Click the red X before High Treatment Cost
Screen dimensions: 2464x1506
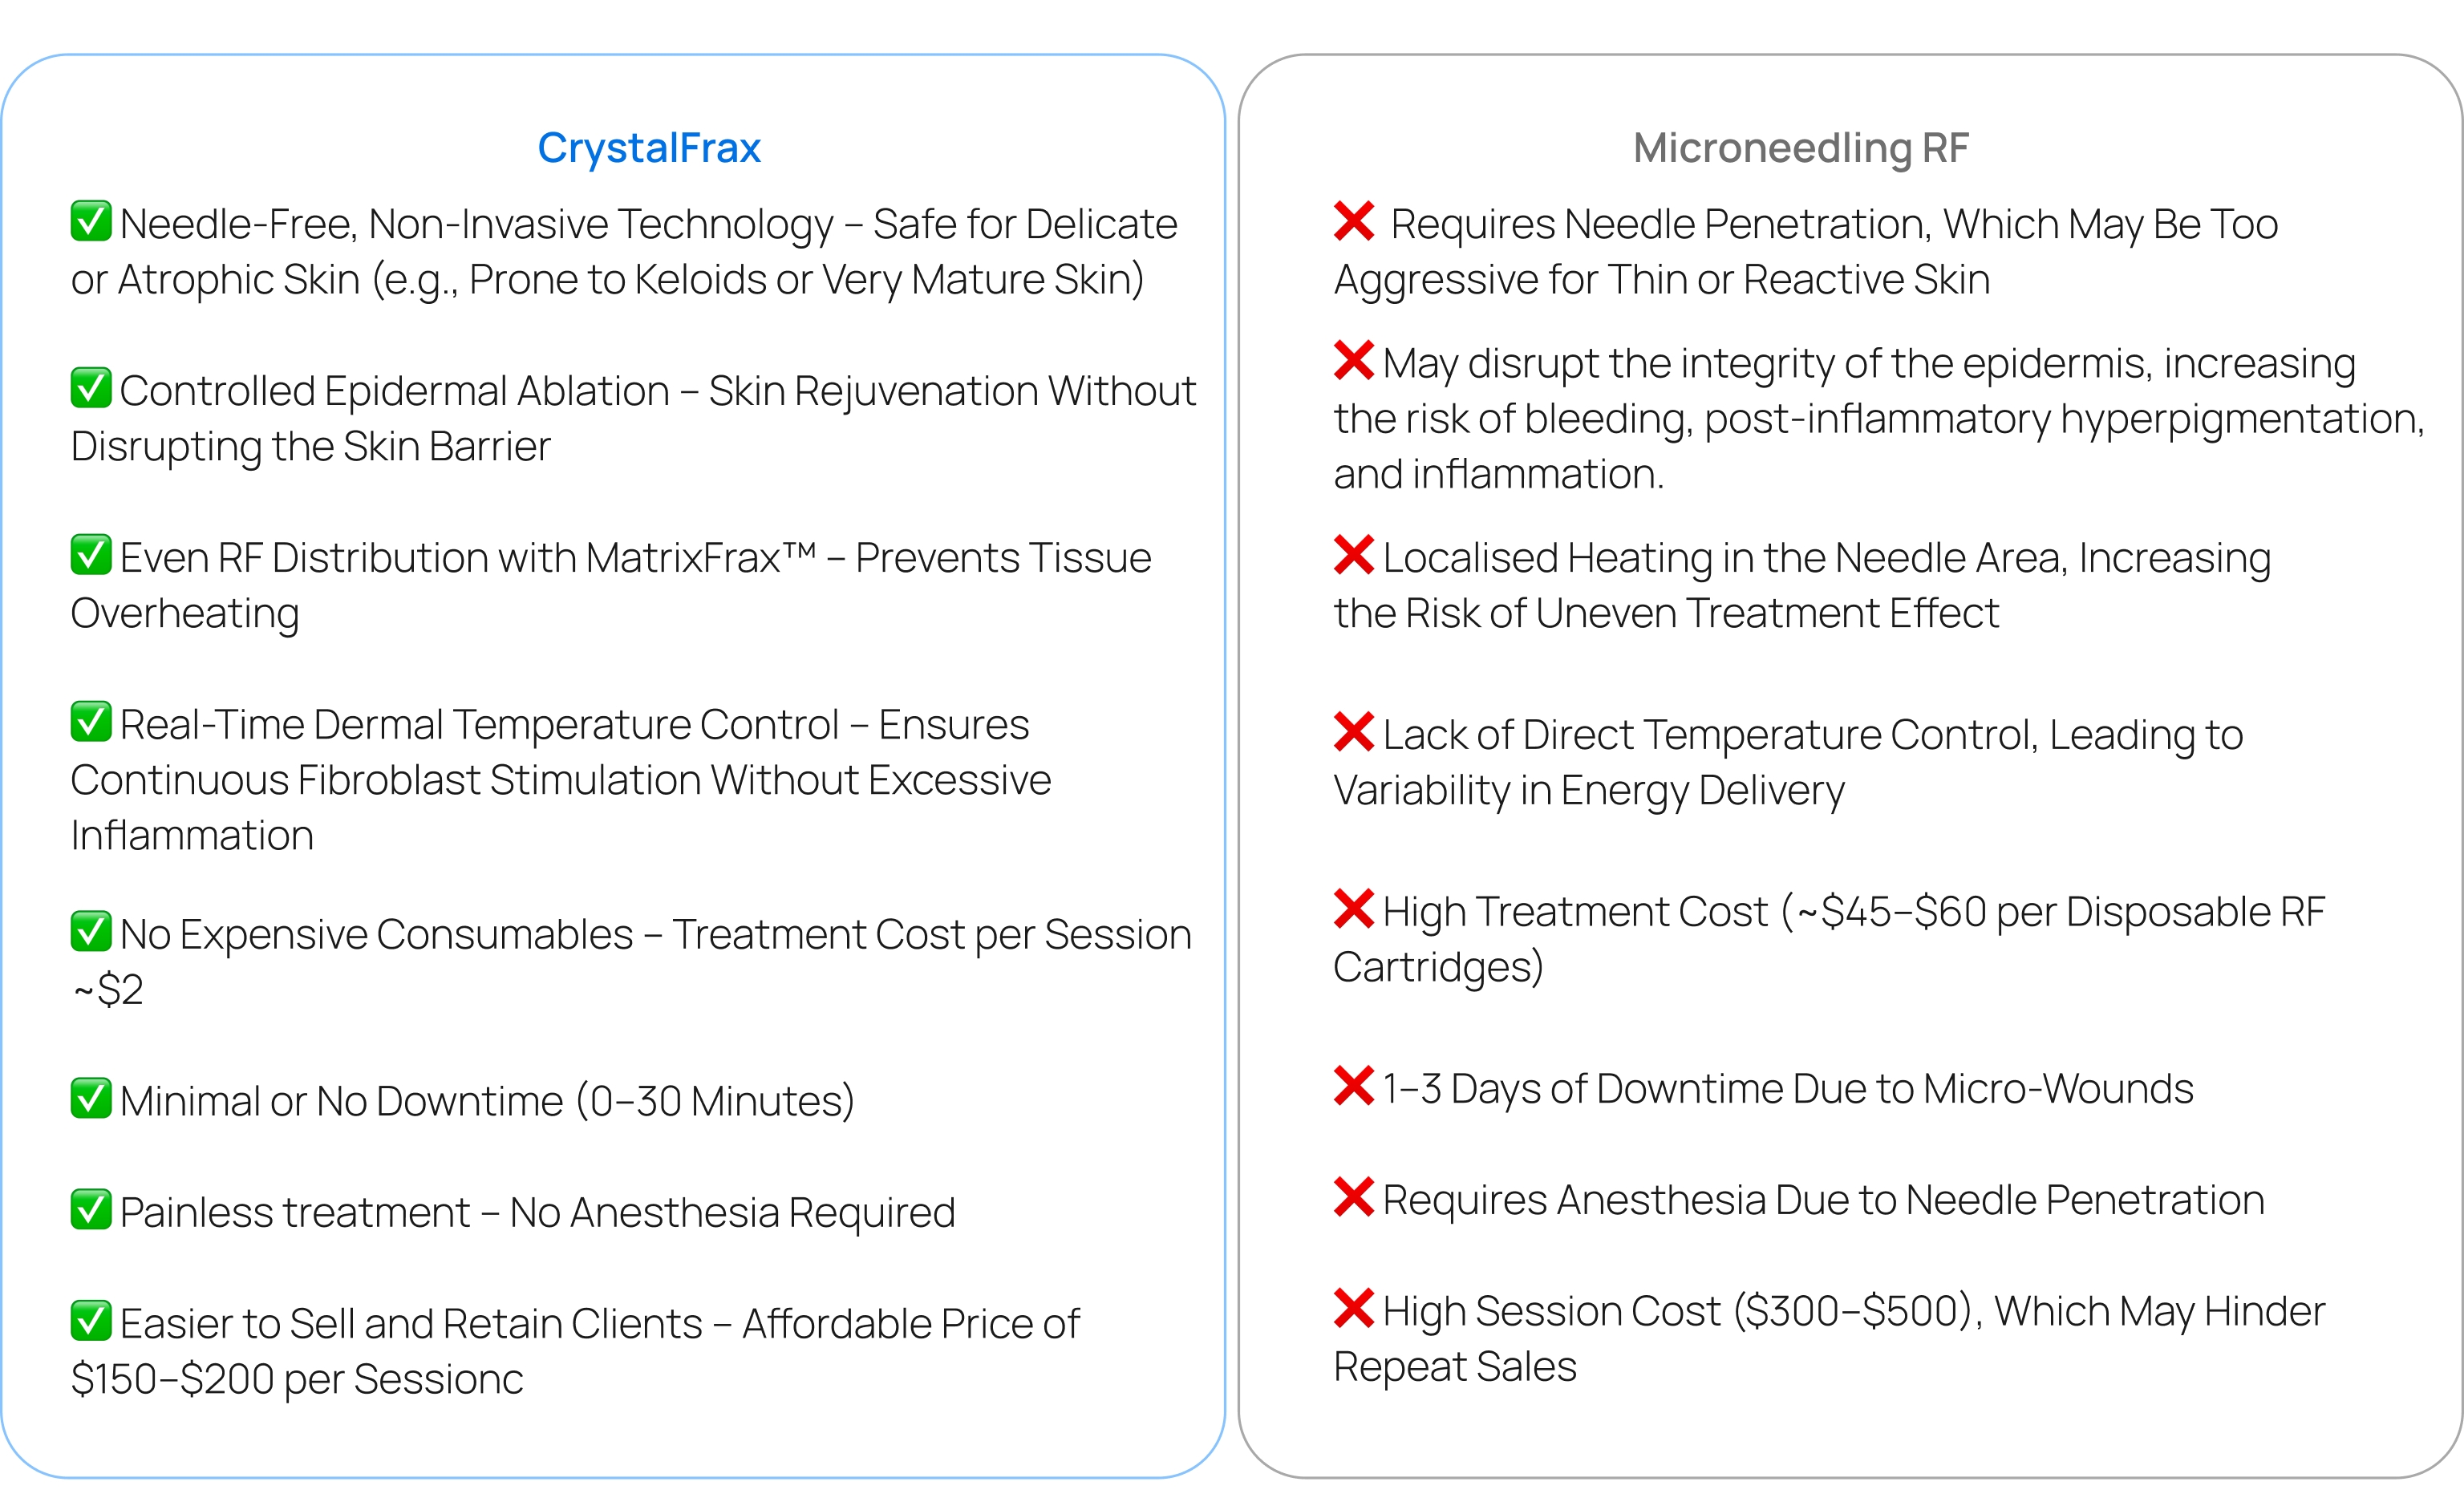[1354, 909]
